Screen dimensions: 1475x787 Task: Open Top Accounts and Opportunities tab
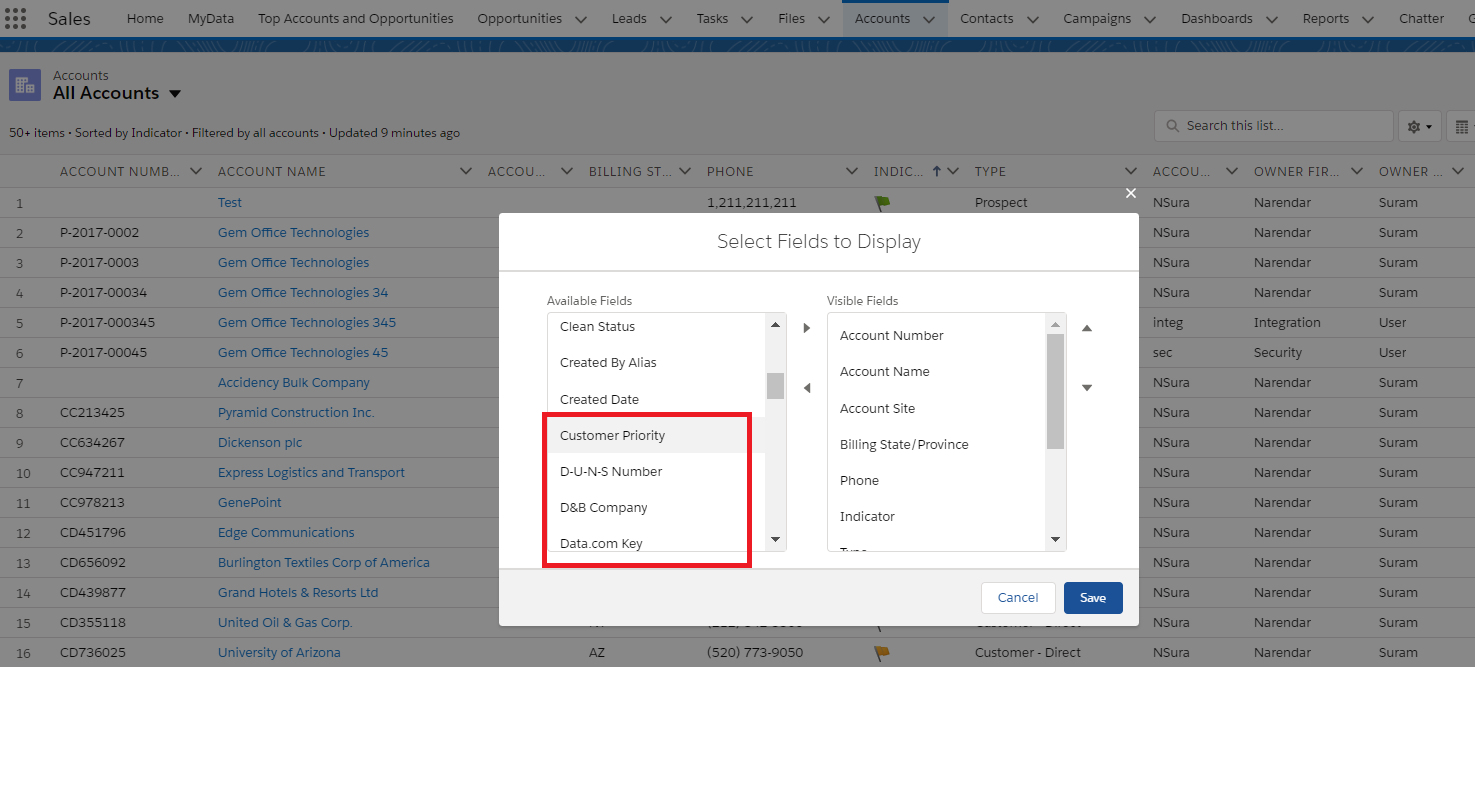tap(355, 19)
